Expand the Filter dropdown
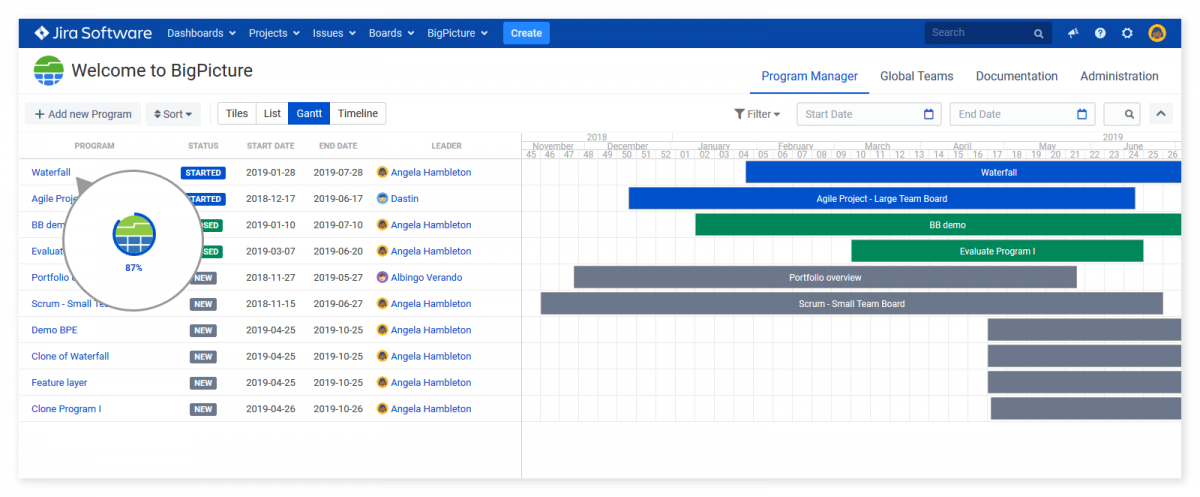Screen dimensions: 1200x497 pos(758,114)
